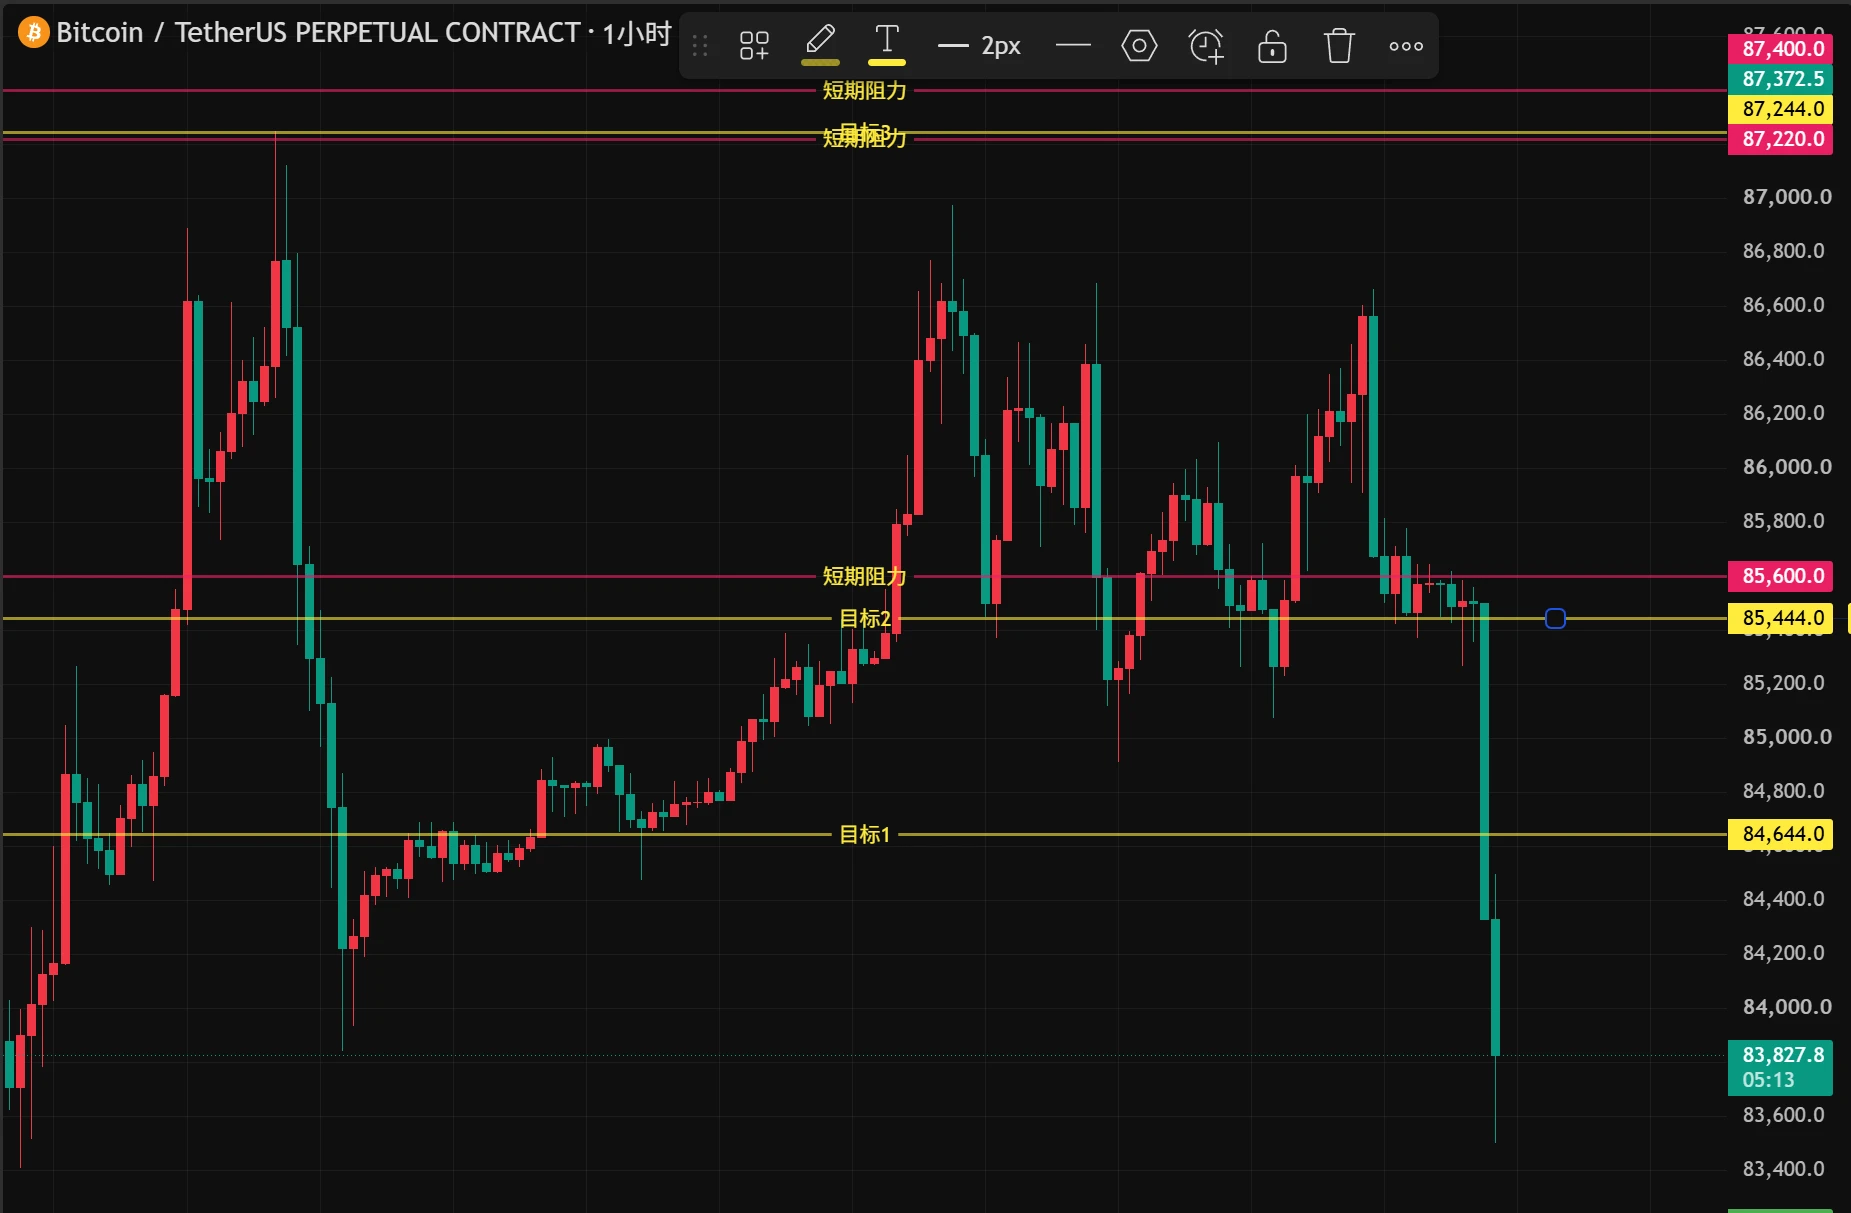Screen dimensions: 1851x1213
Task: Click the Bitcoin / TetherUS PERPETUAL CONTRACT title
Action: coord(318,33)
